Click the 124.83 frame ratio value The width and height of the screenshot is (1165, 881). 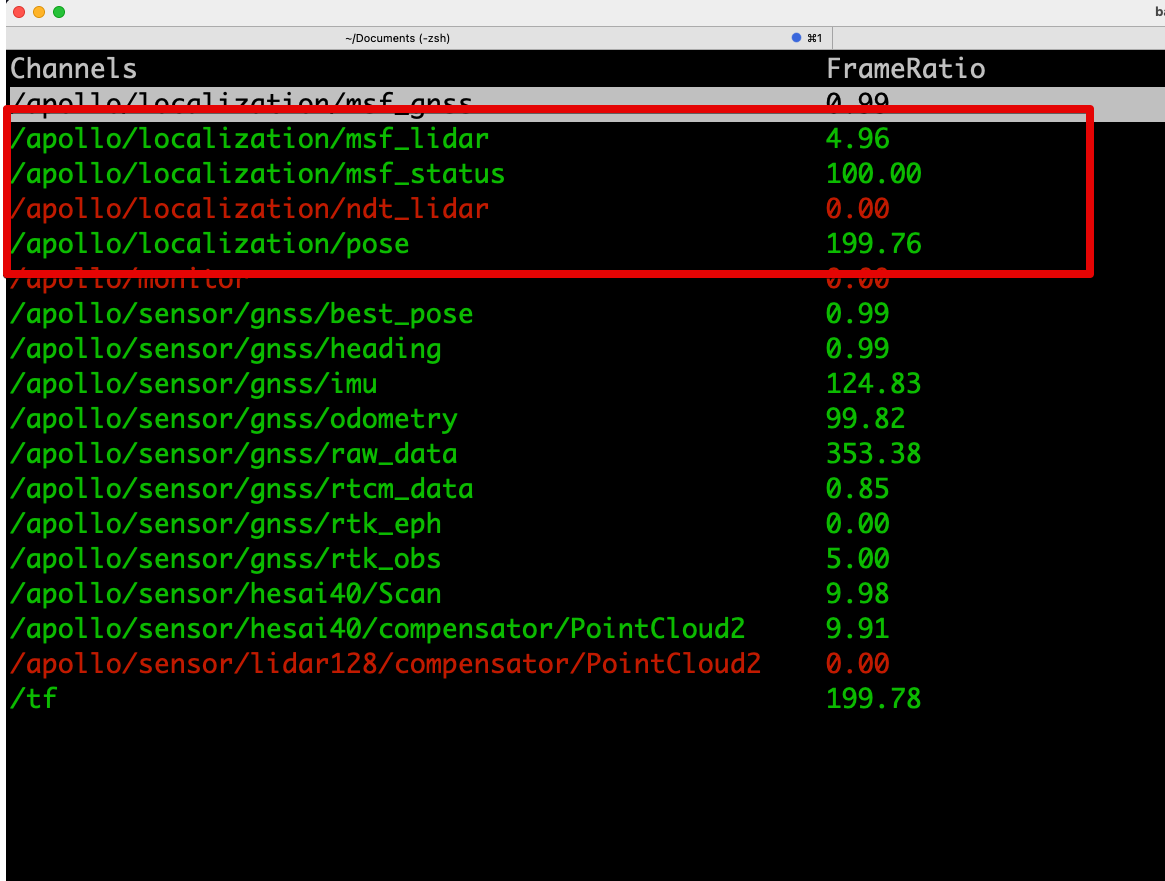[x=874, y=384]
